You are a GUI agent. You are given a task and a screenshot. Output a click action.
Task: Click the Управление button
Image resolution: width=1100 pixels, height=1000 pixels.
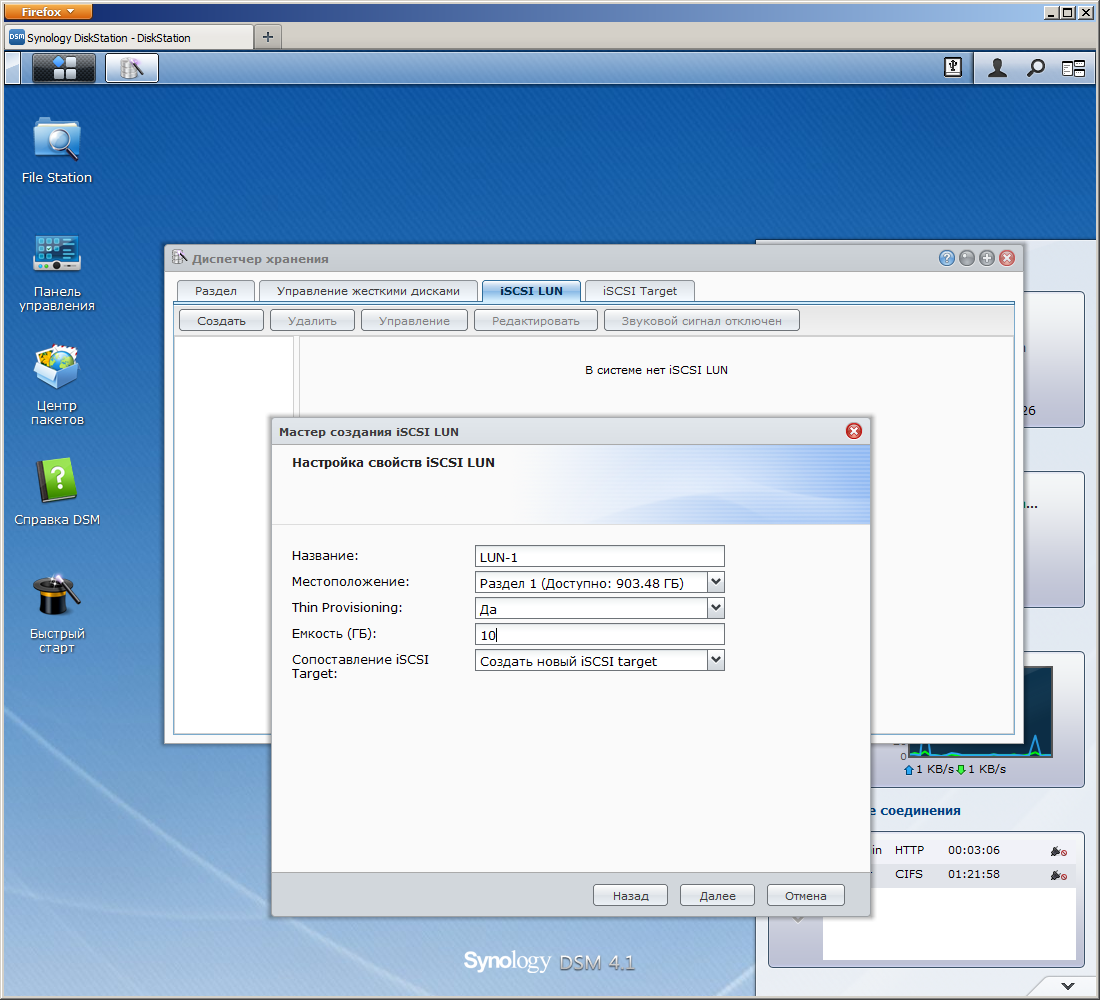[414, 321]
